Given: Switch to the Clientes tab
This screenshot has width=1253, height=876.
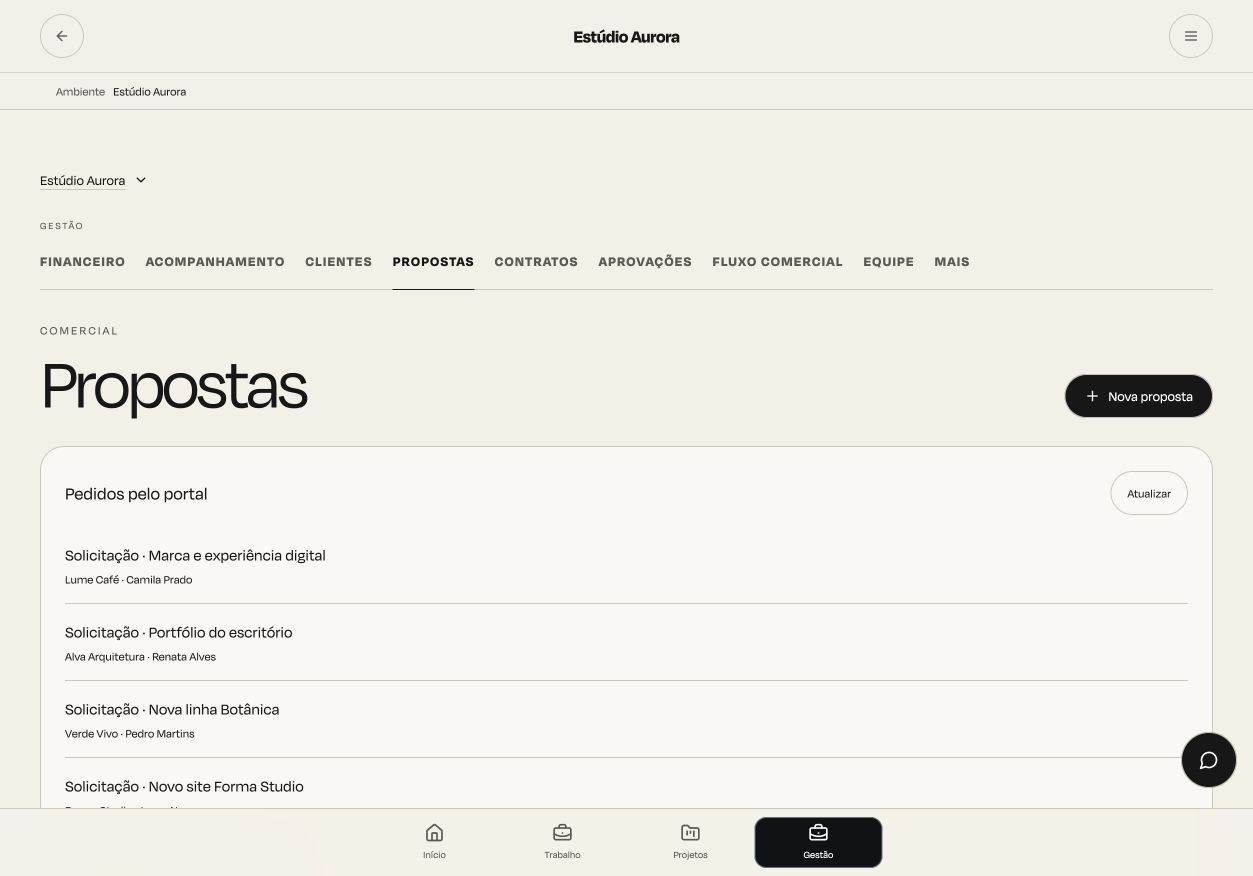Looking at the screenshot, I should tap(338, 262).
